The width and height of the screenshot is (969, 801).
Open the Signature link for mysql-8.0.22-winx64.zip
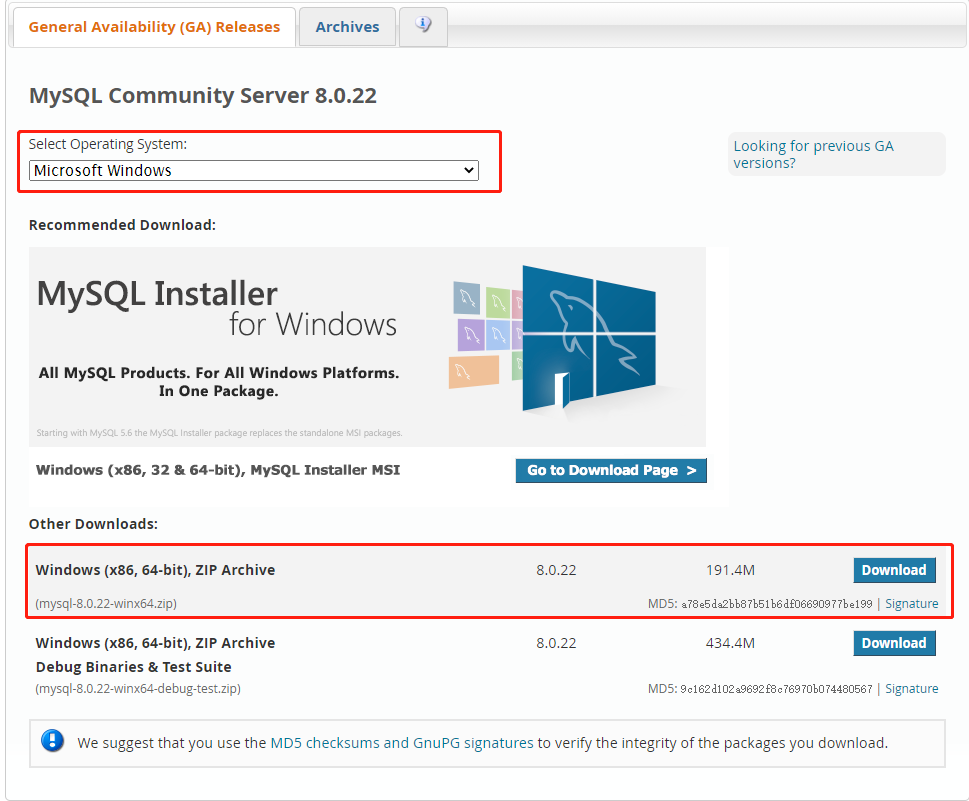(911, 604)
